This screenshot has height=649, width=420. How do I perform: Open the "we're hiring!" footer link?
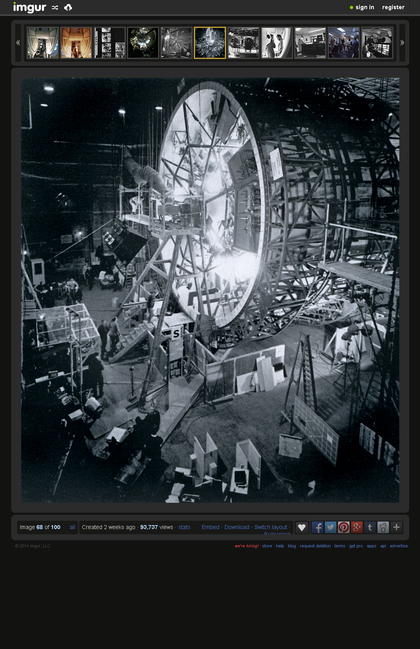[x=247, y=546]
